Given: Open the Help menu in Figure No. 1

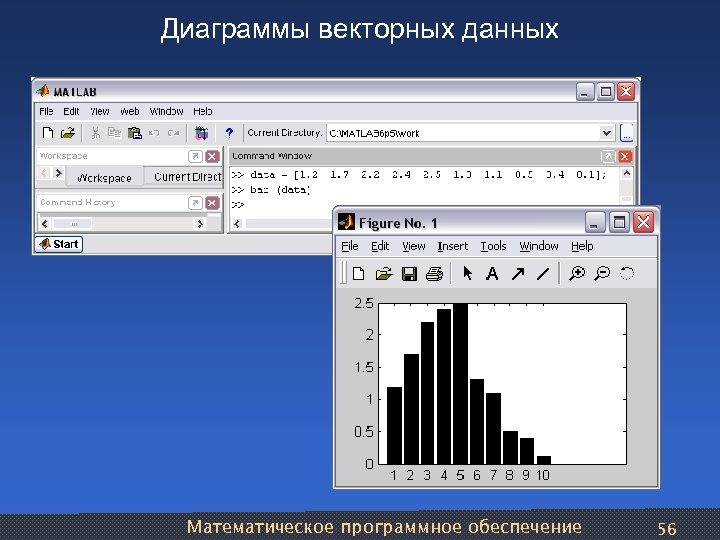Looking at the screenshot, I should [582, 247].
